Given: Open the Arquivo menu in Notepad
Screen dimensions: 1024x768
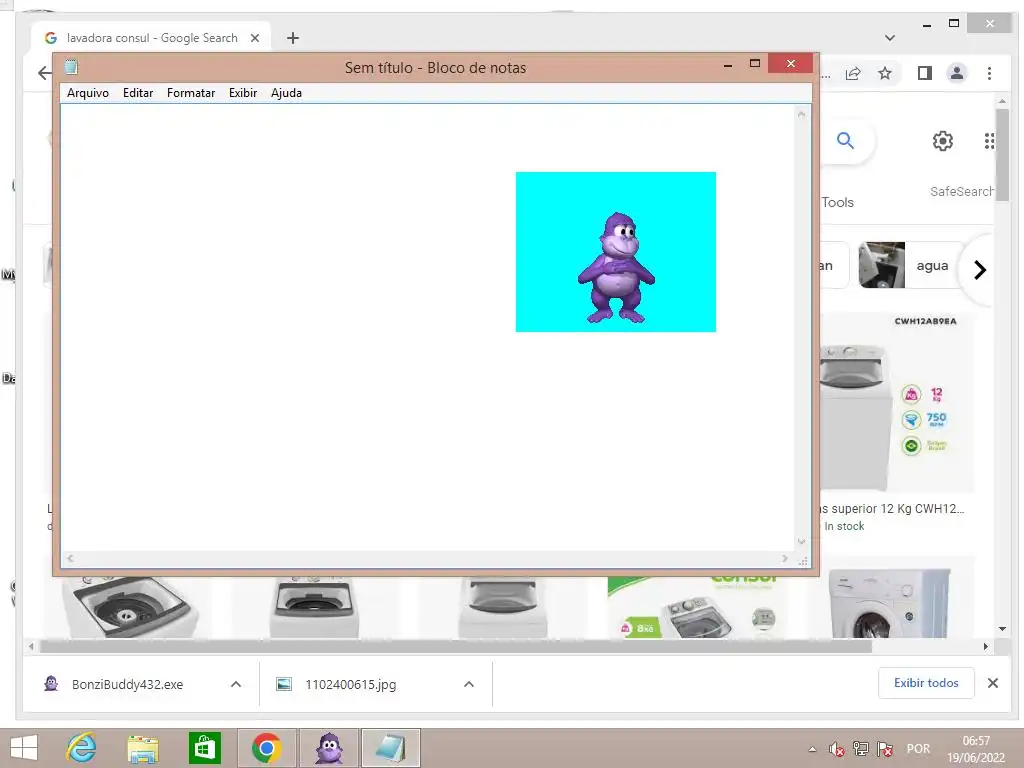Looking at the screenshot, I should [88, 93].
